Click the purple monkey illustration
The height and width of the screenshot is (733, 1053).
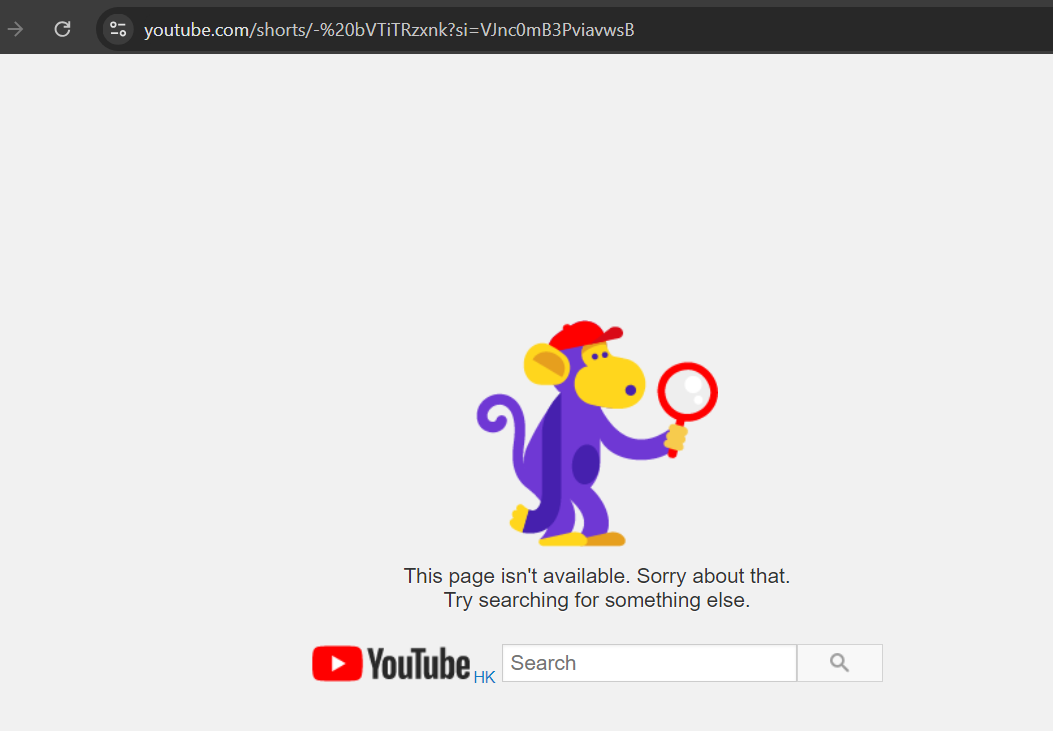(596, 433)
